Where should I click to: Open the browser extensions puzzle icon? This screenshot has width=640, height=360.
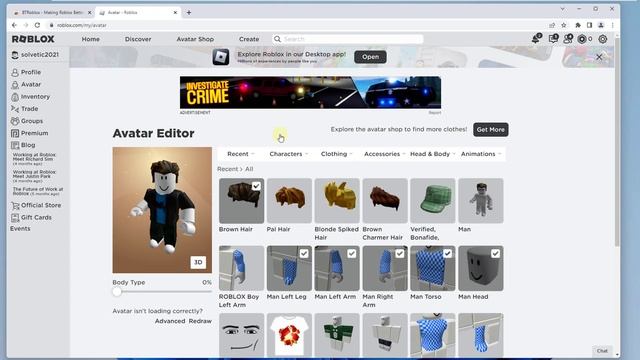point(578,25)
